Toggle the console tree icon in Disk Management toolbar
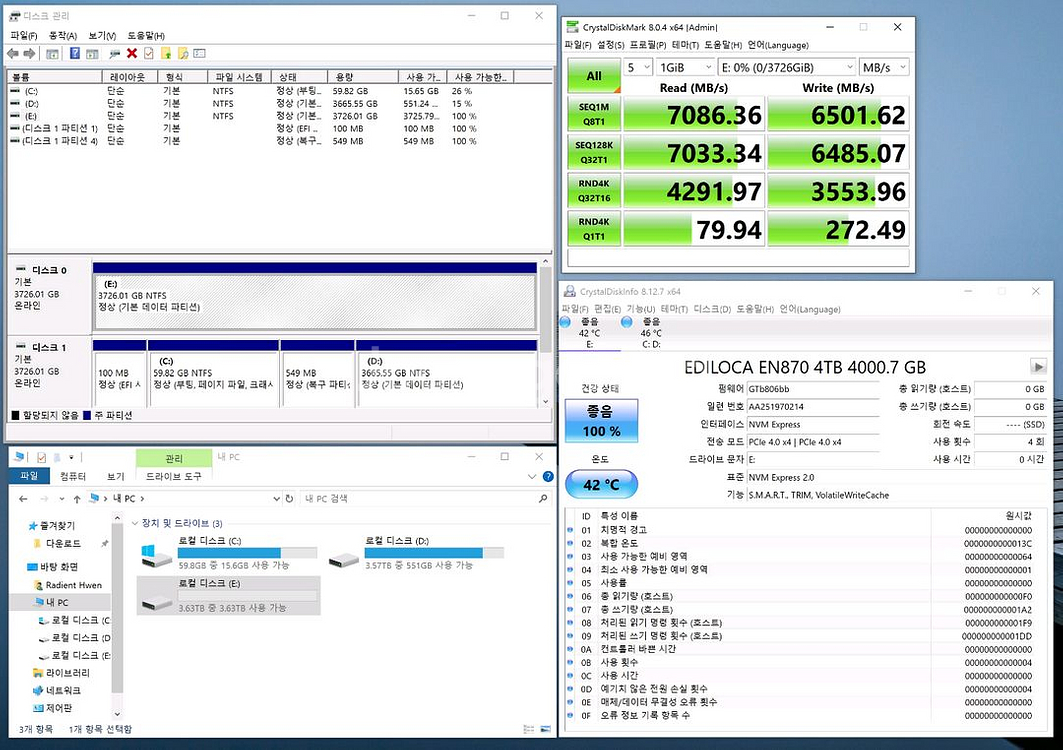This screenshot has height=750, width=1063. pos(52,54)
